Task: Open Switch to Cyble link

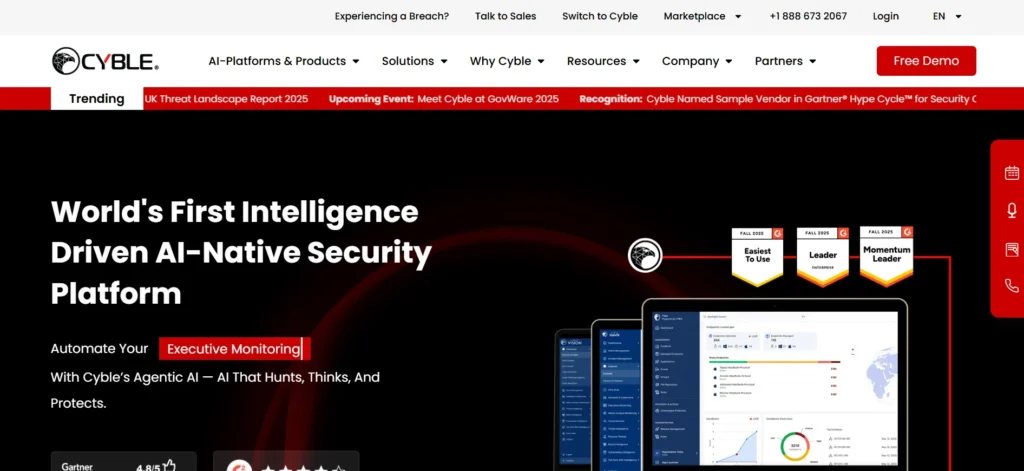Action: click(600, 16)
